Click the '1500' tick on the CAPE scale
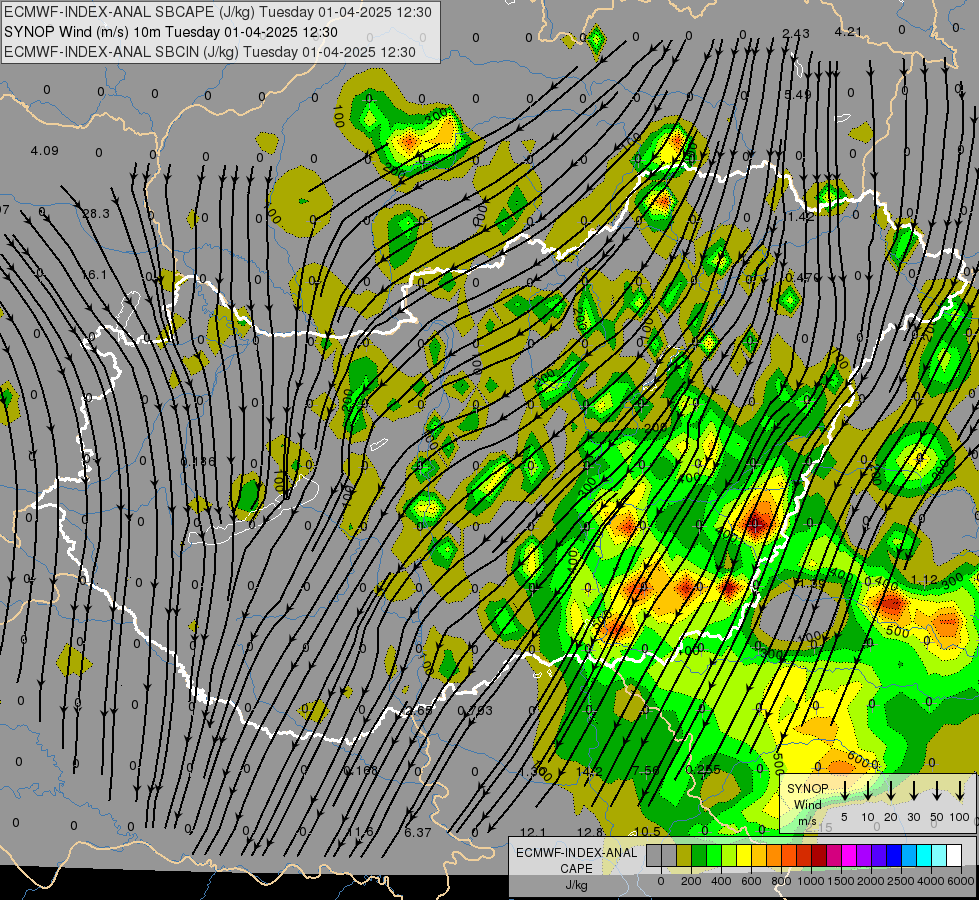 coord(841,881)
